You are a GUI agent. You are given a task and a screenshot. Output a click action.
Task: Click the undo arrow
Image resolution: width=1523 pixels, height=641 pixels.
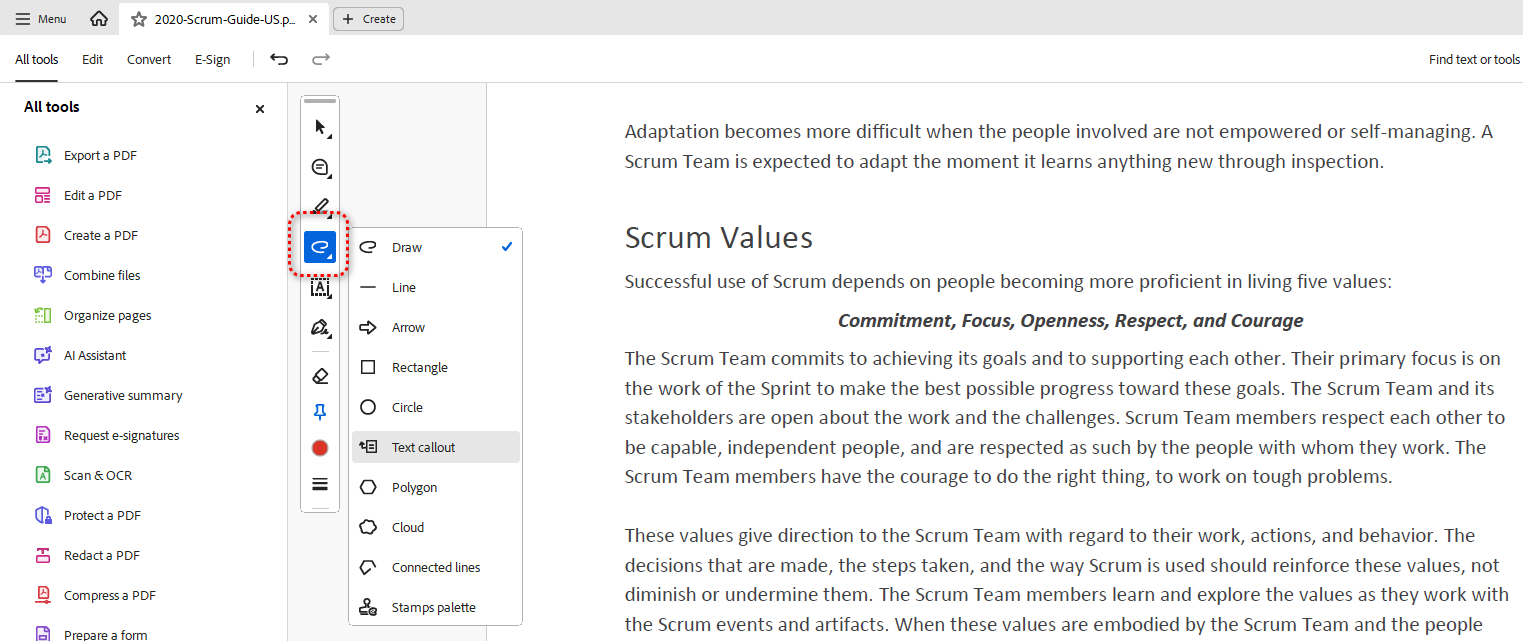coord(279,59)
